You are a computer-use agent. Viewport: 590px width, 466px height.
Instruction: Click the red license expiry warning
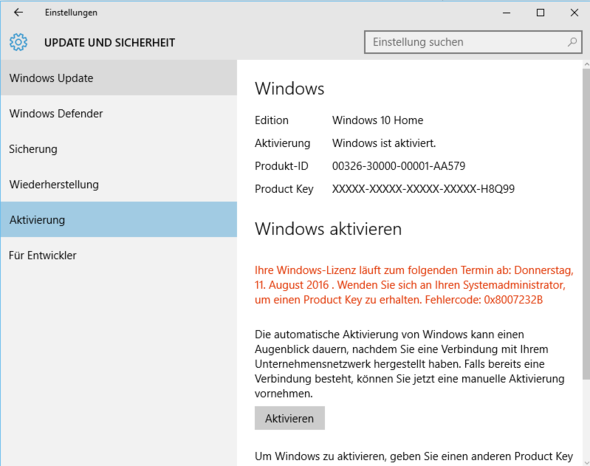[414, 285]
